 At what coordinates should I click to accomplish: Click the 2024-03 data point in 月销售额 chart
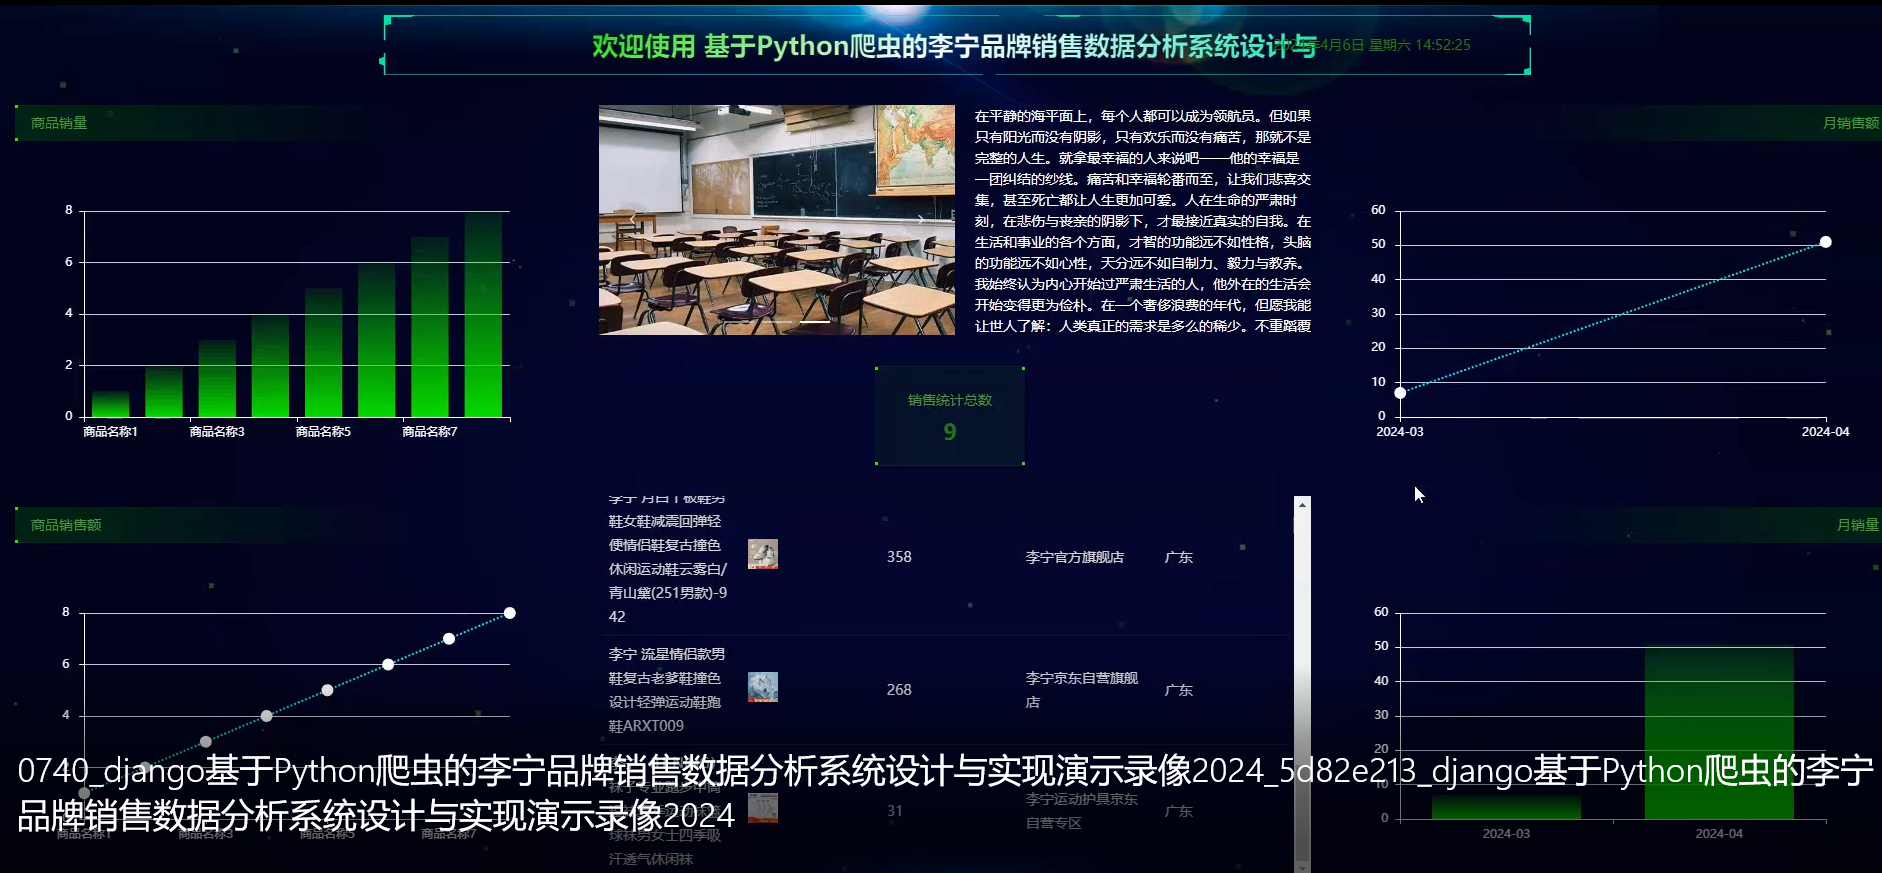tap(1400, 393)
